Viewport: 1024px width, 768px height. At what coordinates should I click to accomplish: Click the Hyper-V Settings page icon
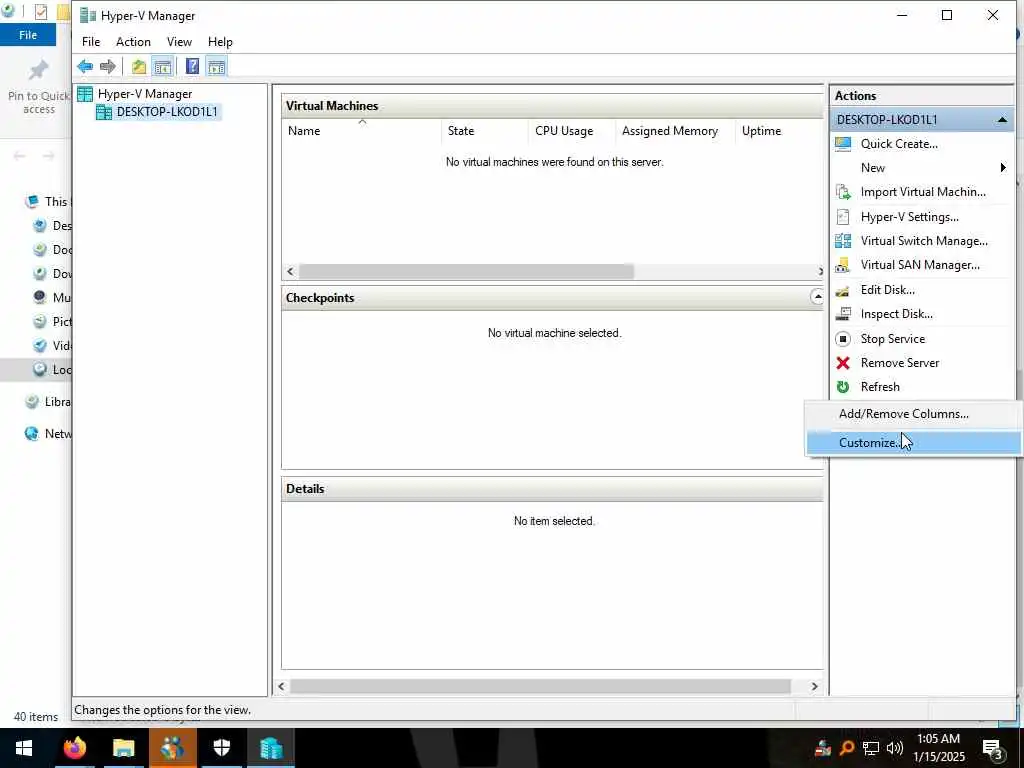coord(843,217)
